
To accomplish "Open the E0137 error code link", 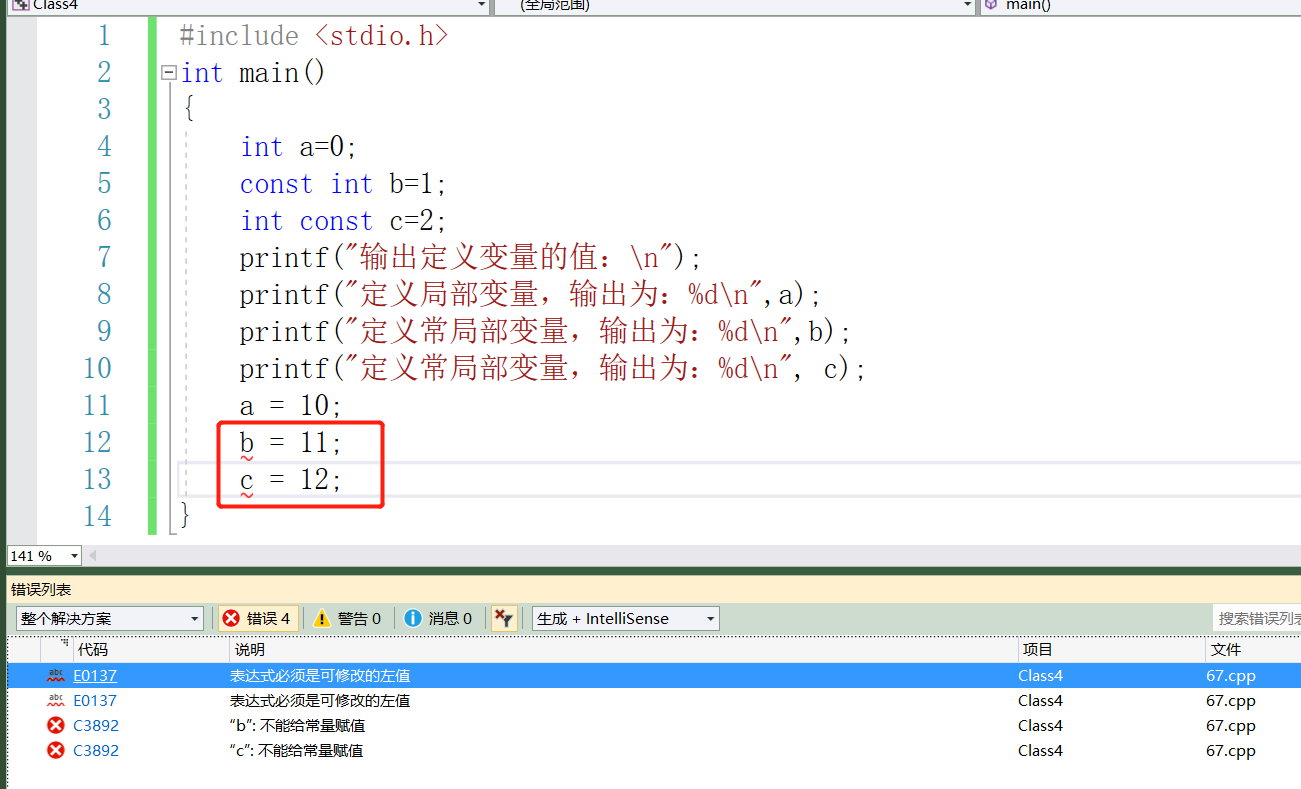I will (94, 675).
